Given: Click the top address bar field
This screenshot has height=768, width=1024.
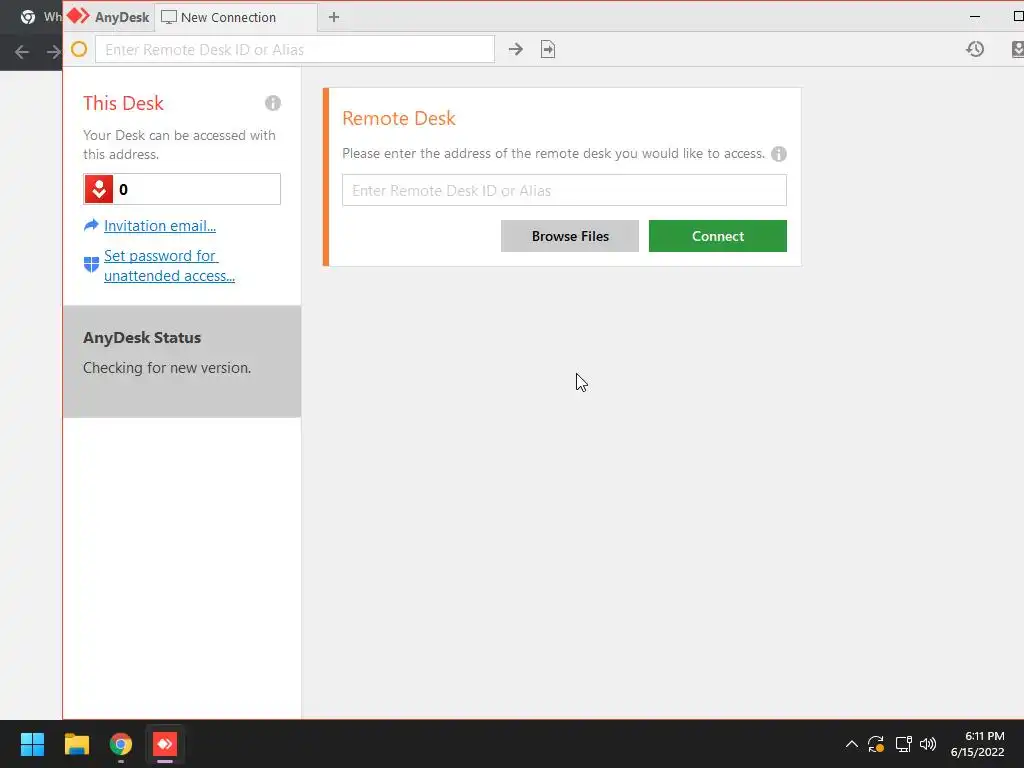Looking at the screenshot, I should (295, 50).
